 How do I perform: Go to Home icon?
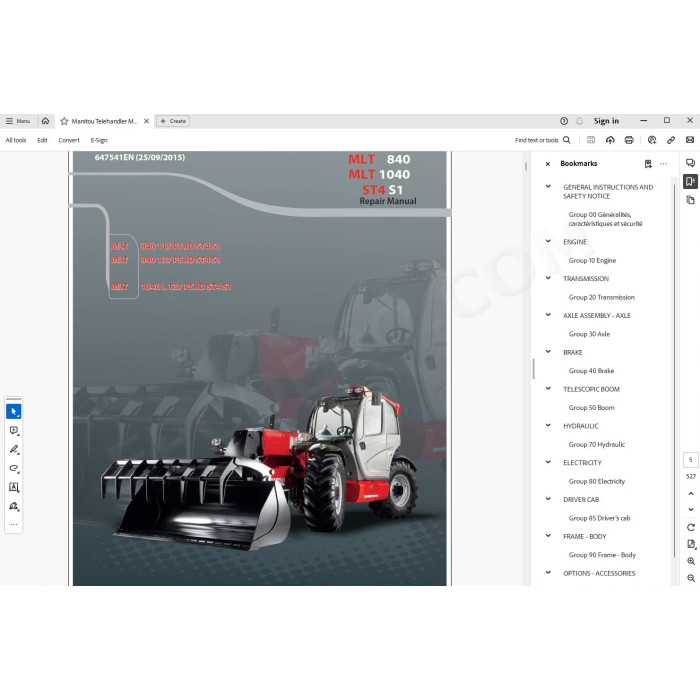(46, 121)
